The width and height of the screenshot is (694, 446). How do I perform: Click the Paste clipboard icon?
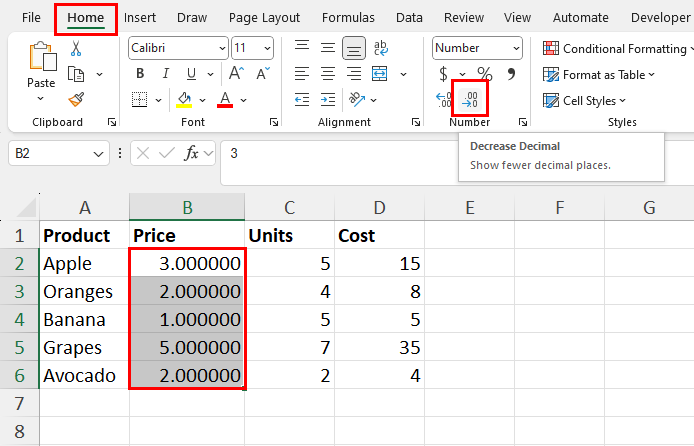click(x=42, y=57)
